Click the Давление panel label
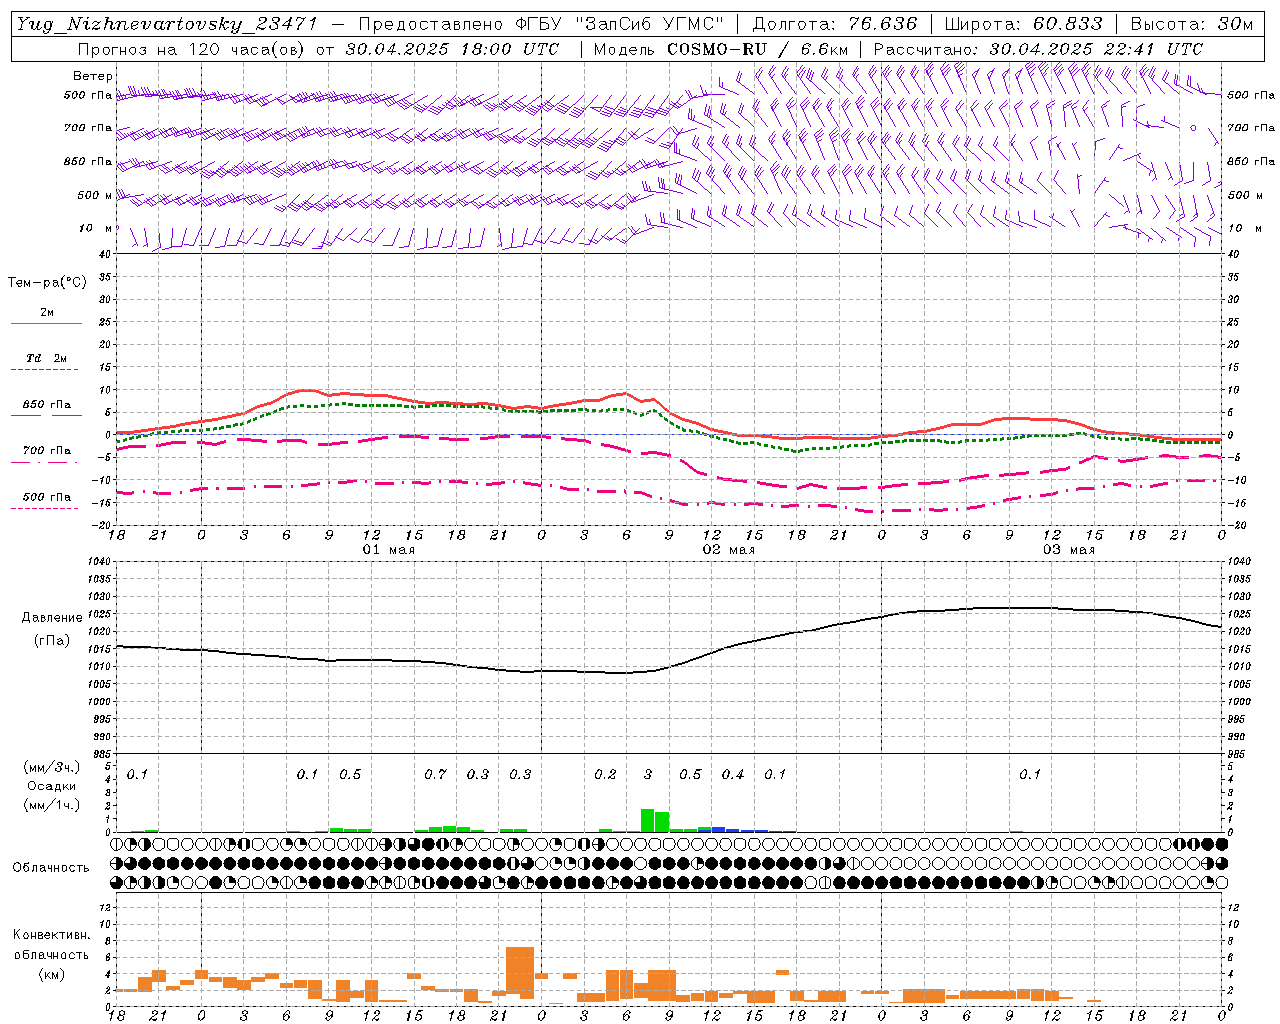The width and height of the screenshot is (1280, 1024). [x=52, y=618]
